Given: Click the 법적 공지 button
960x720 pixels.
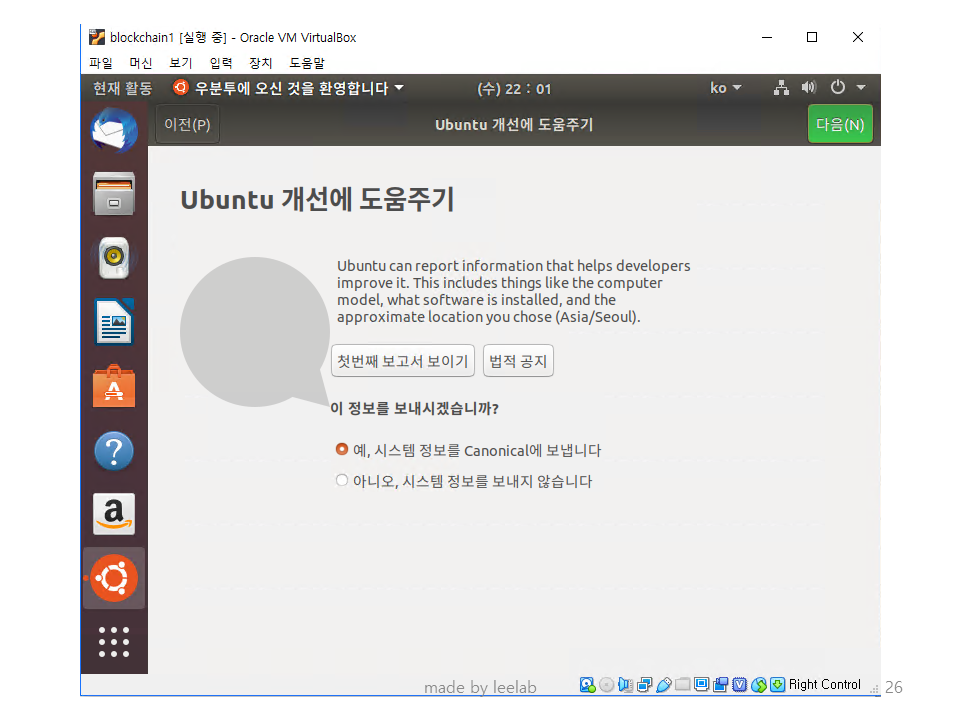Looking at the screenshot, I should pos(518,361).
